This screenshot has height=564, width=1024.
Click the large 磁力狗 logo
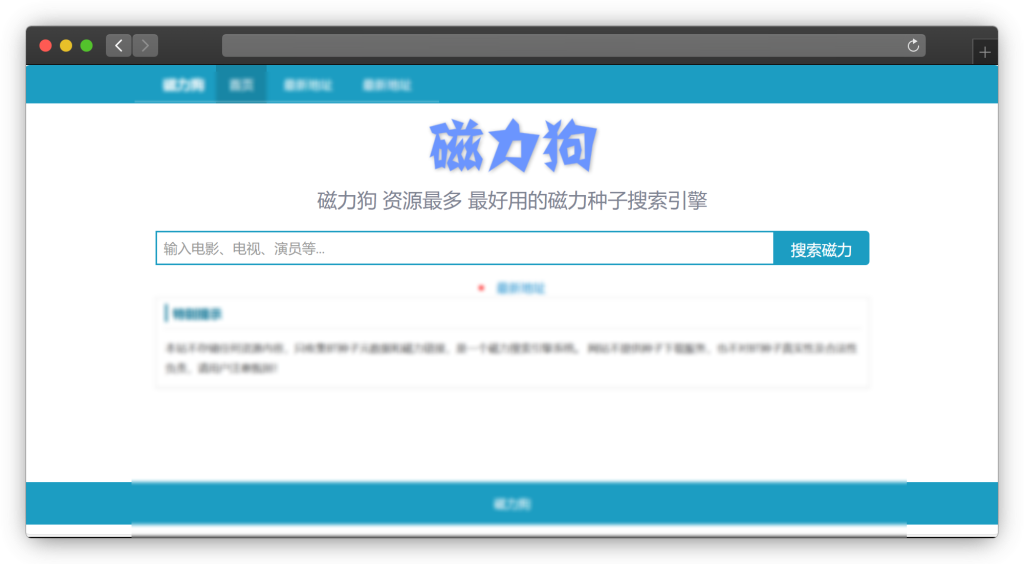click(x=513, y=146)
